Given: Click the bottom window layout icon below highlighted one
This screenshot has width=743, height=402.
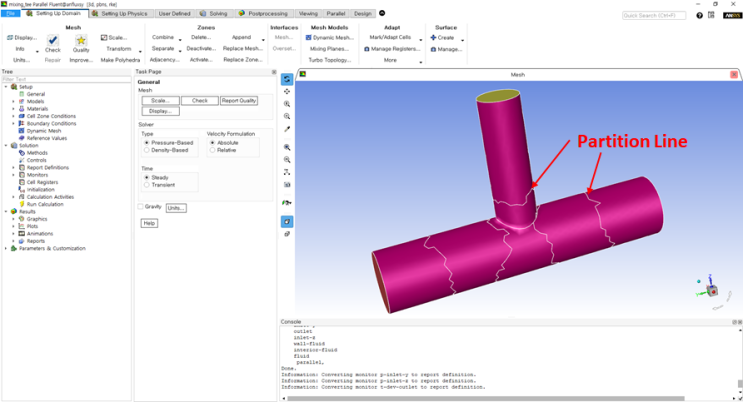Looking at the screenshot, I should pyautogui.click(x=287, y=234).
